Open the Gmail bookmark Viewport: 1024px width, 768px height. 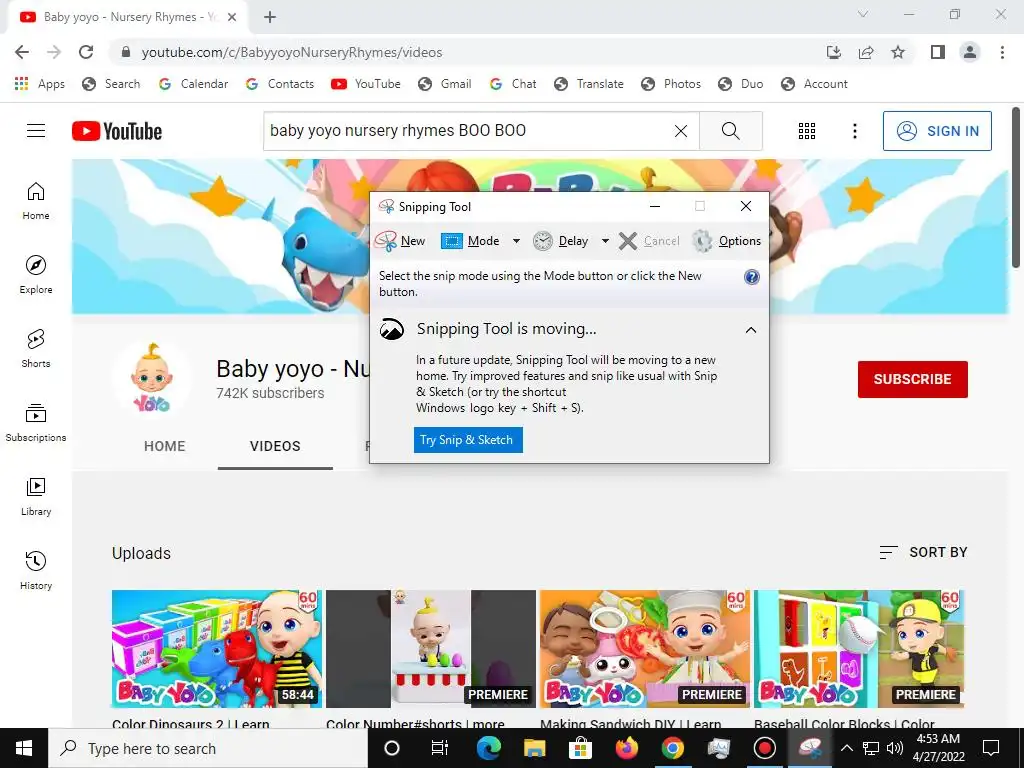[x=445, y=84]
